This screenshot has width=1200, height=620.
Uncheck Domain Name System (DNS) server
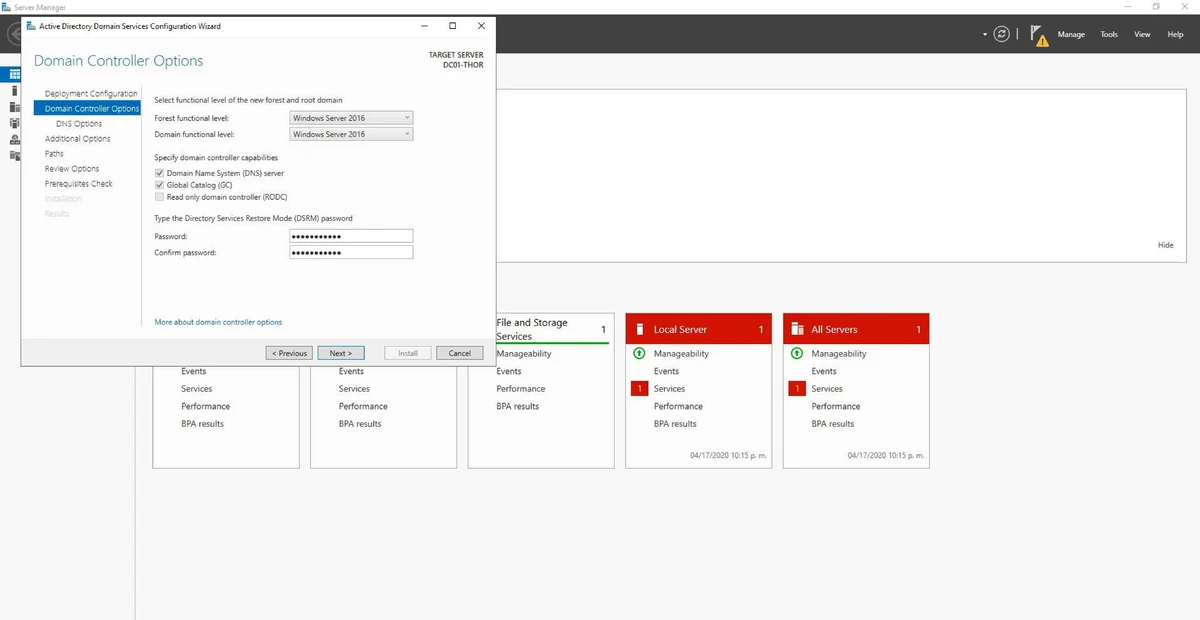(159, 173)
